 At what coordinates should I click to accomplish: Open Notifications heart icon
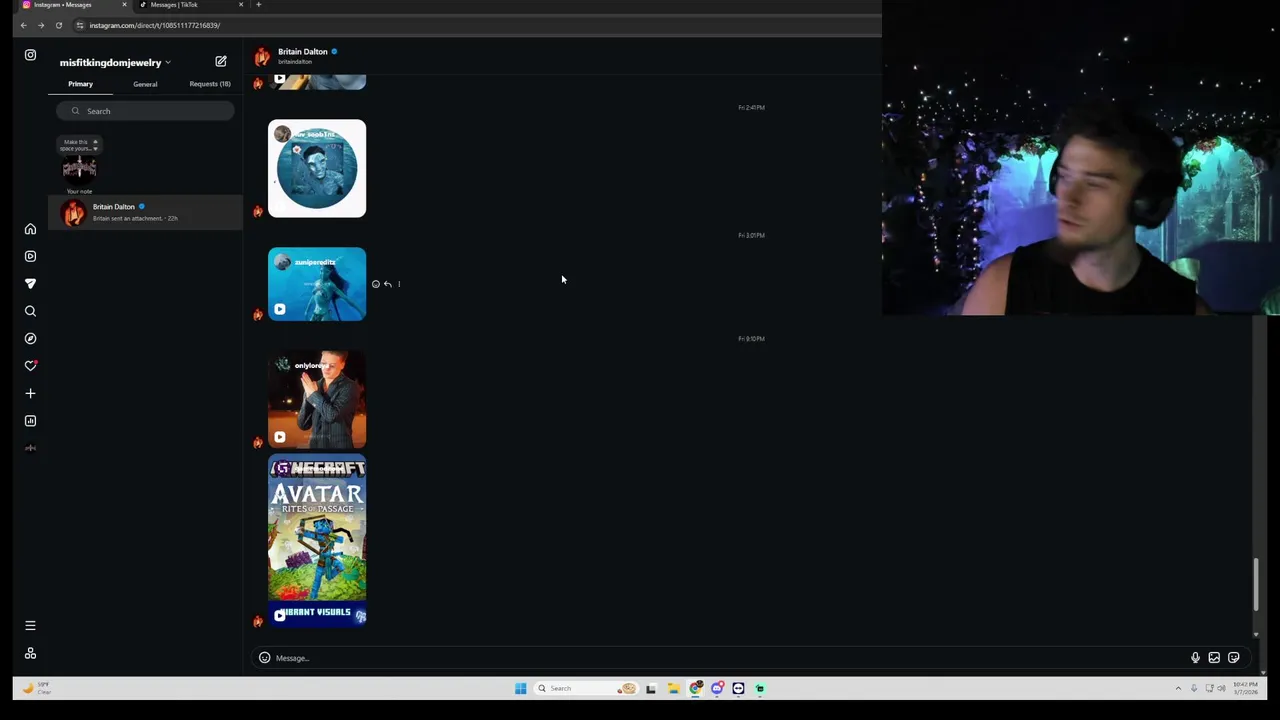[30, 366]
